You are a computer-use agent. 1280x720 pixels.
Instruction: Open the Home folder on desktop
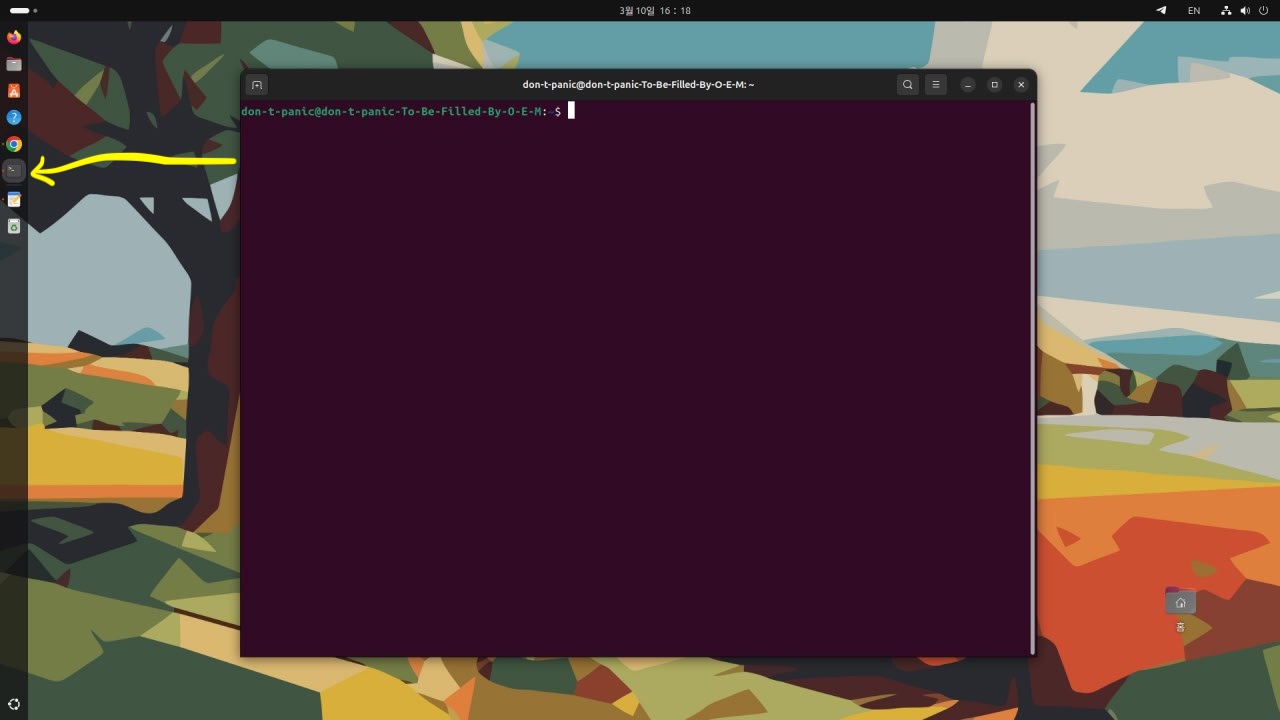tap(1180, 602)
